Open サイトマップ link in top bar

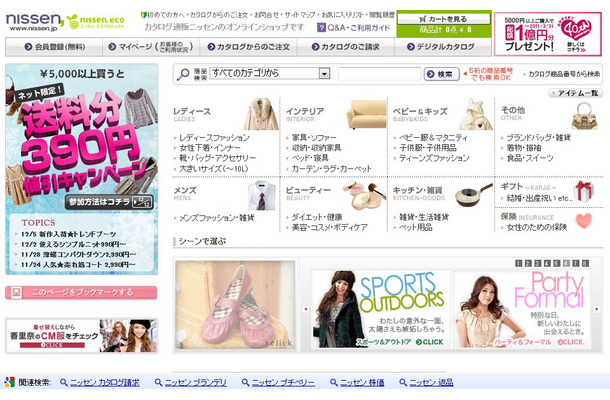[300, 15]
